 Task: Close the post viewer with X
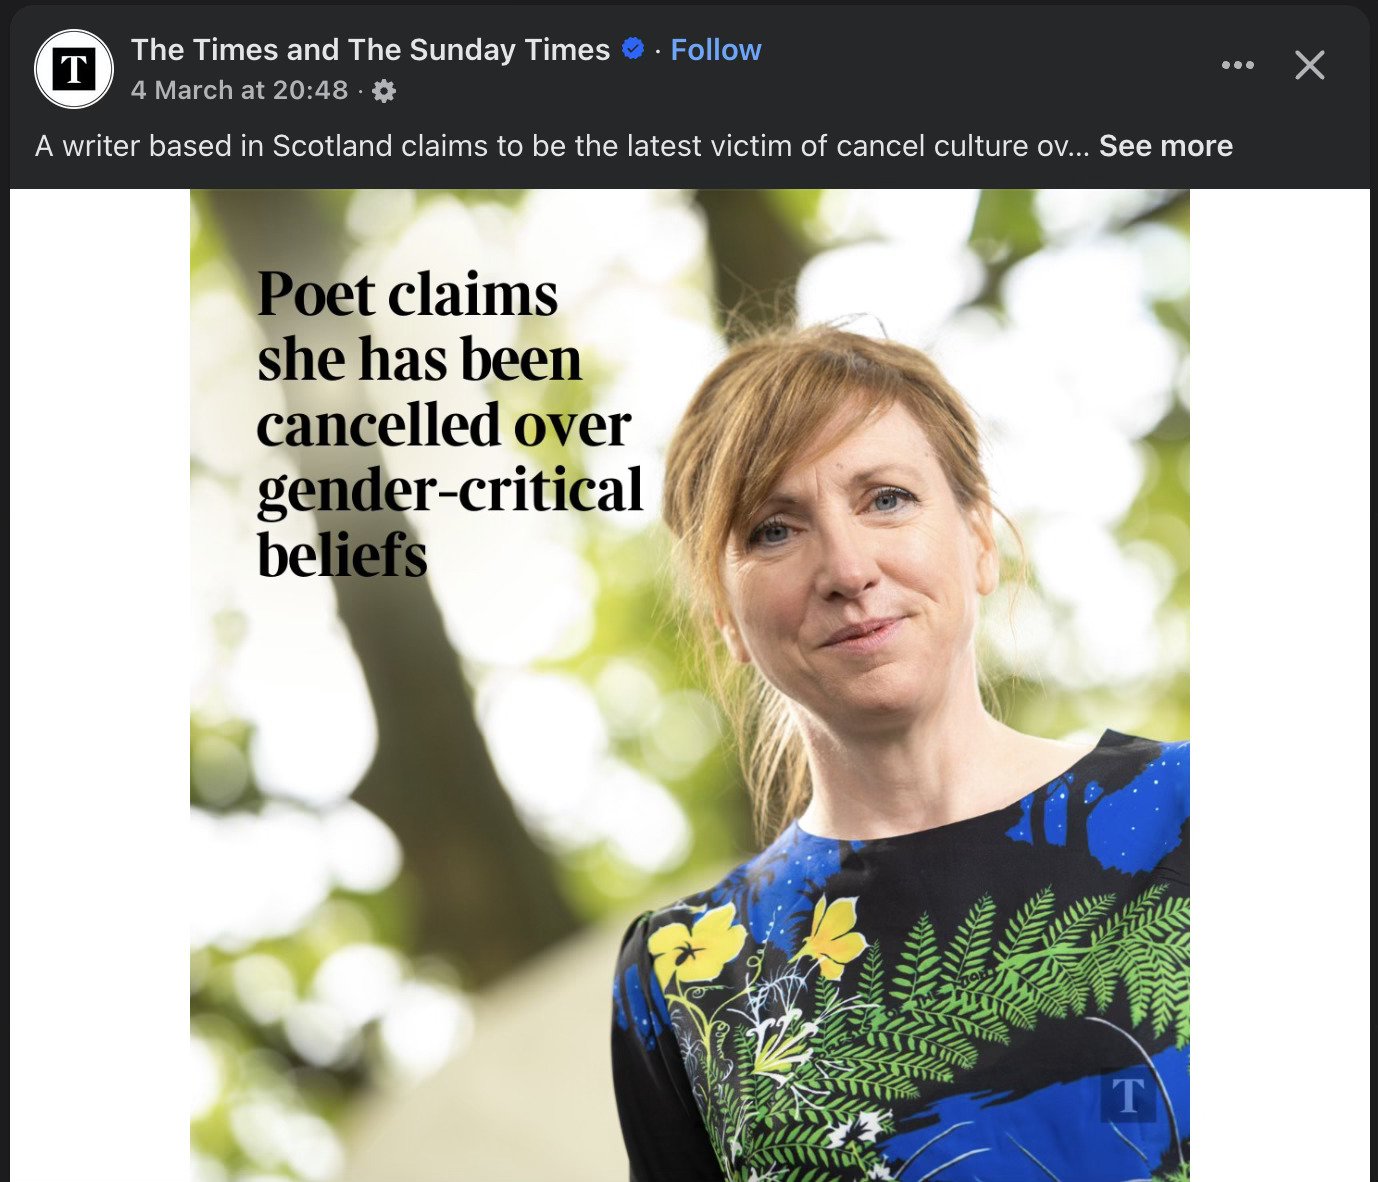(1309, 65)
